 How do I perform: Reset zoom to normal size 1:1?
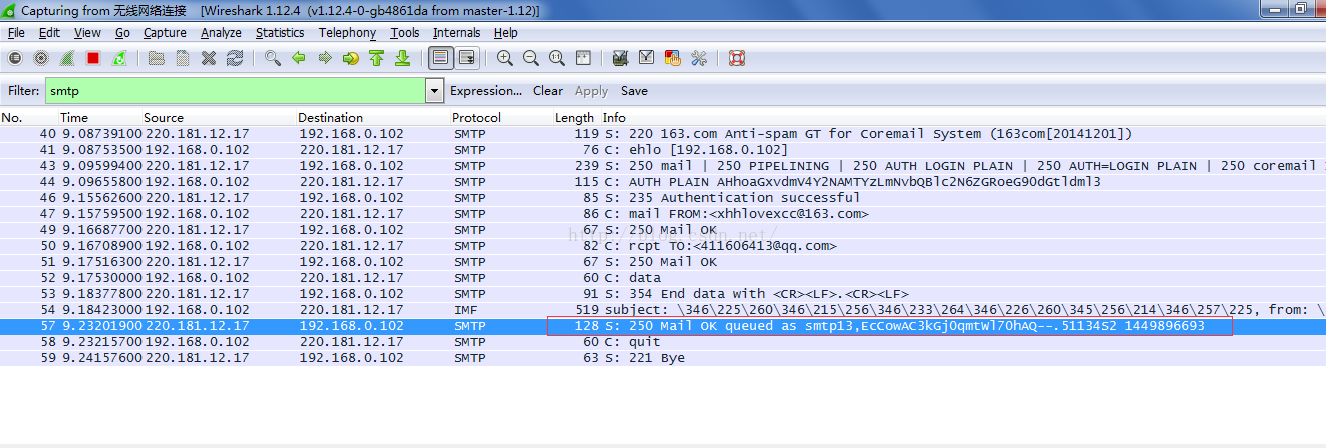point(557,58)
